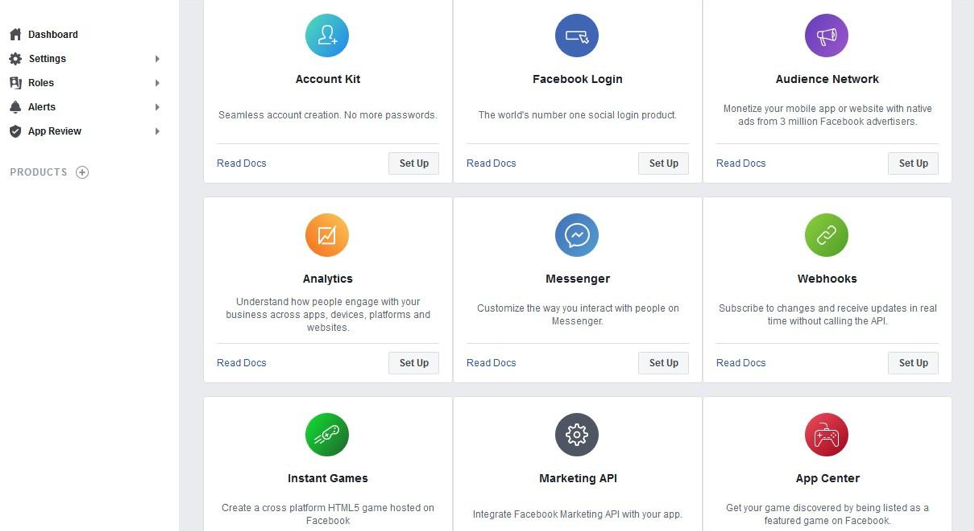Click the green Webhooks link icon
Screen dimensions: 974x531
tap(826, 235)
